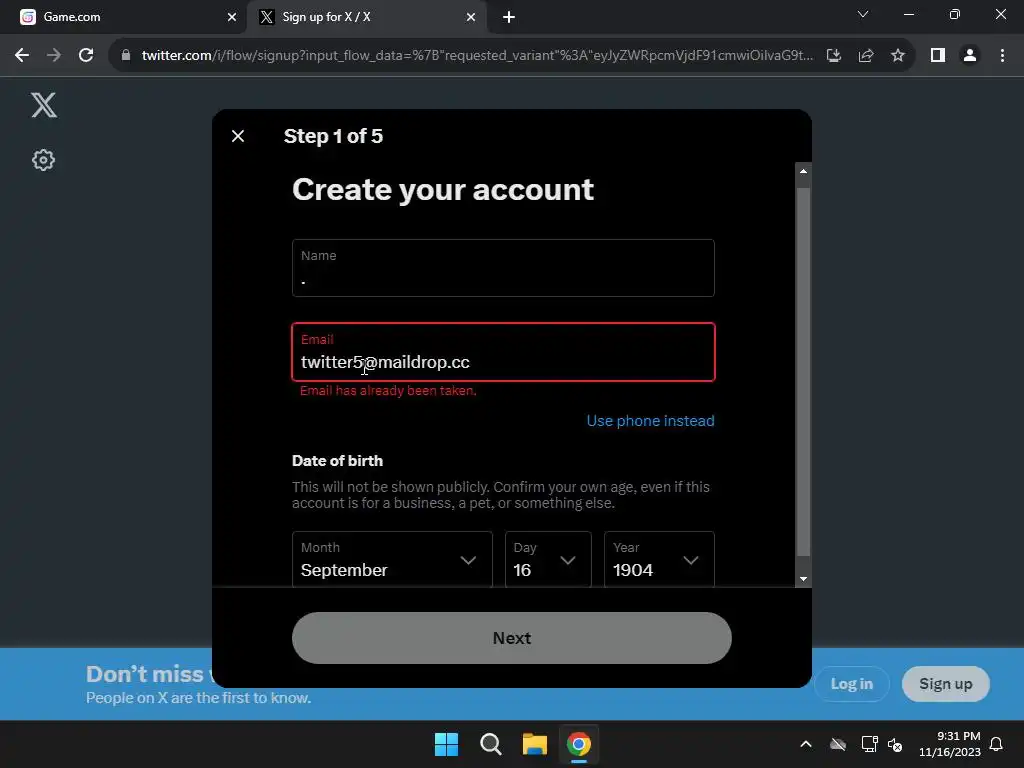The image size is (1024, 768).
Task: Click the Email input field
Action: pos(503,351)
